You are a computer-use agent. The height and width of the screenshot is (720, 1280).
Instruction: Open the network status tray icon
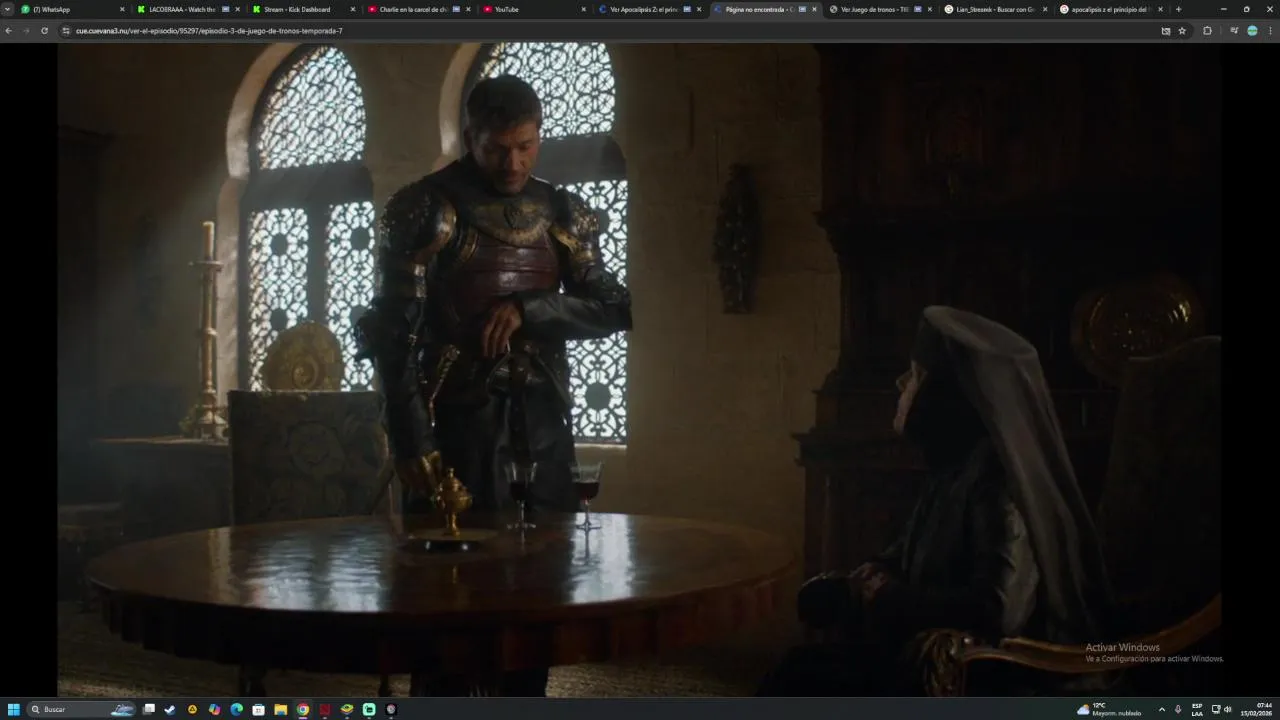pyautogui.click(x=1216, y=709)
